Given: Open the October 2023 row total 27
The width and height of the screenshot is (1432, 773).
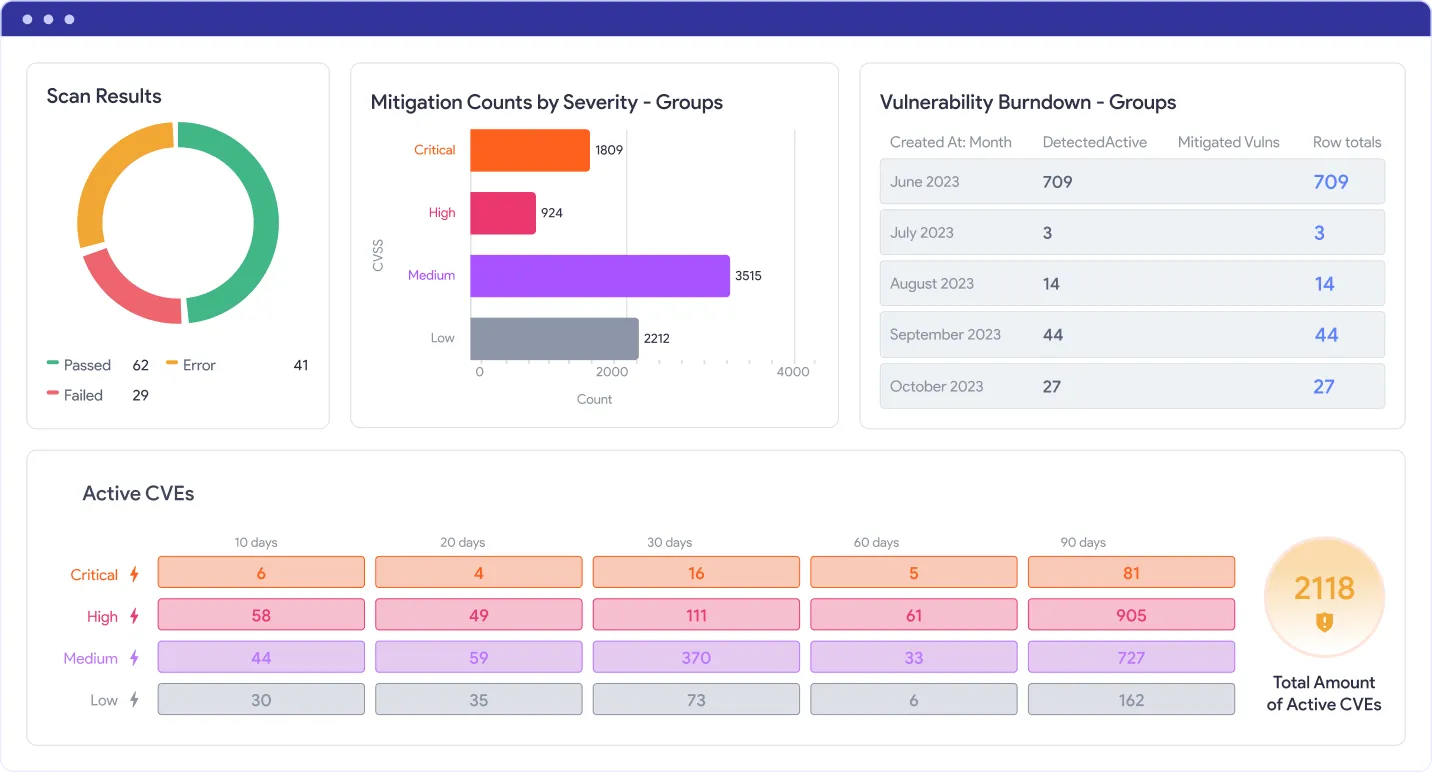Looking at the screenshot, I should pyautogui.click(x=1324, y=387).
